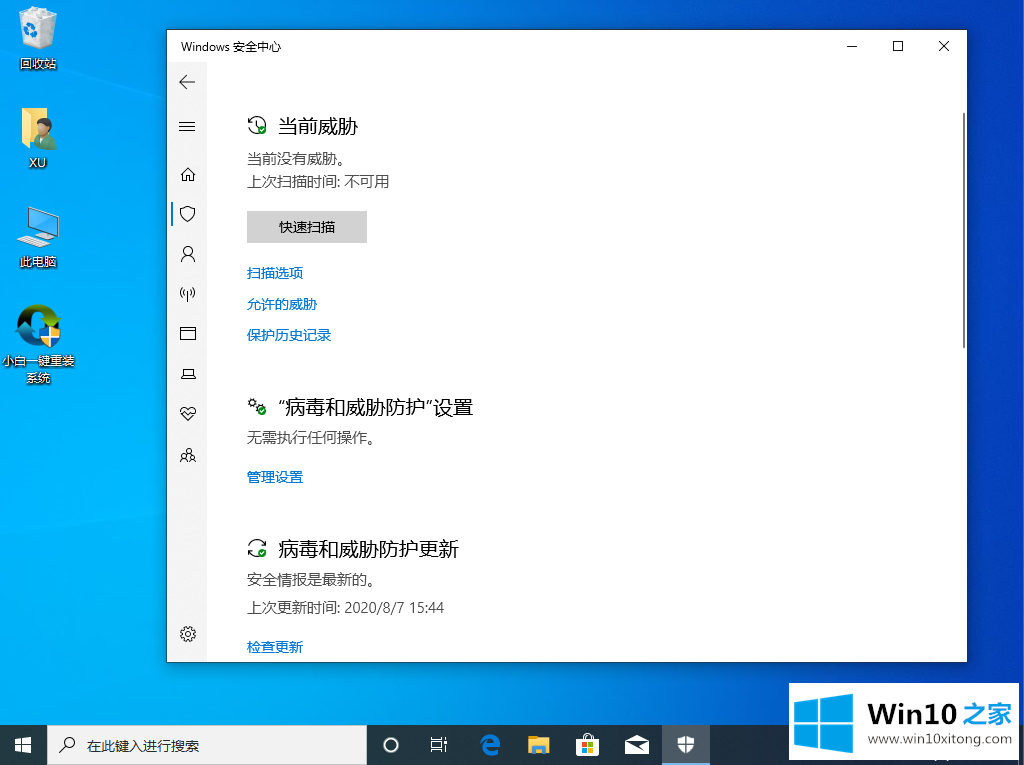Open the Home icon in sidebar
This screenshot has height=765, width=1024.
click(x=188, y=174)
